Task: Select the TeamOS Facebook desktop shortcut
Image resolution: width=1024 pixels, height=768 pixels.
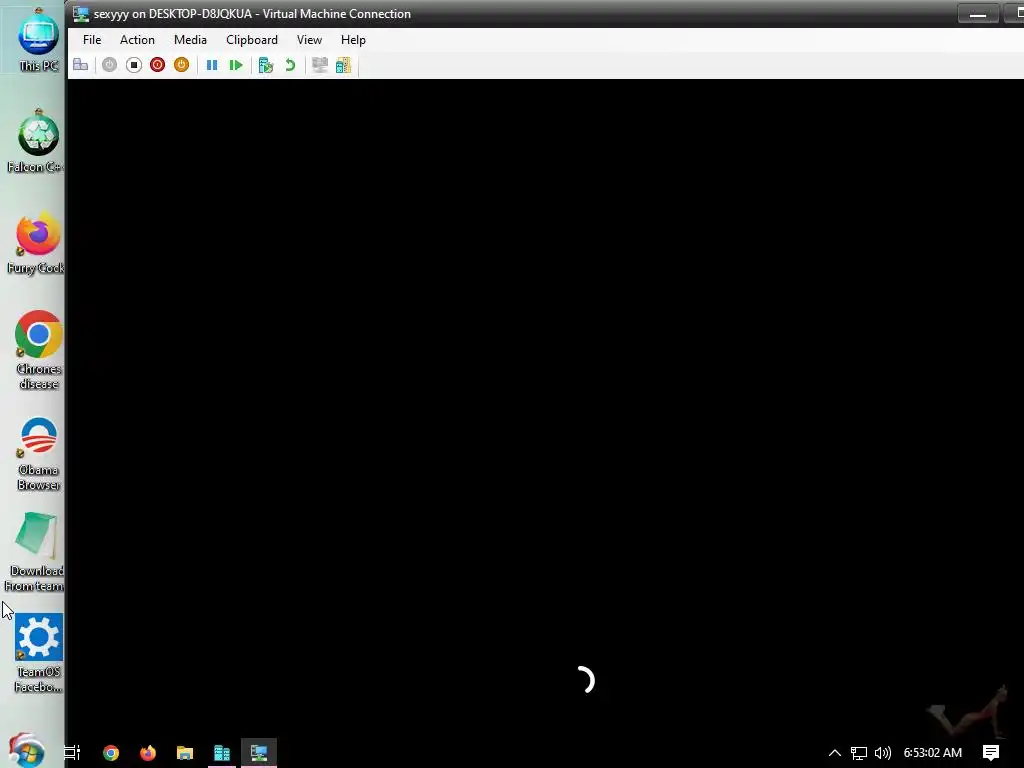Action: pos(39,653)
